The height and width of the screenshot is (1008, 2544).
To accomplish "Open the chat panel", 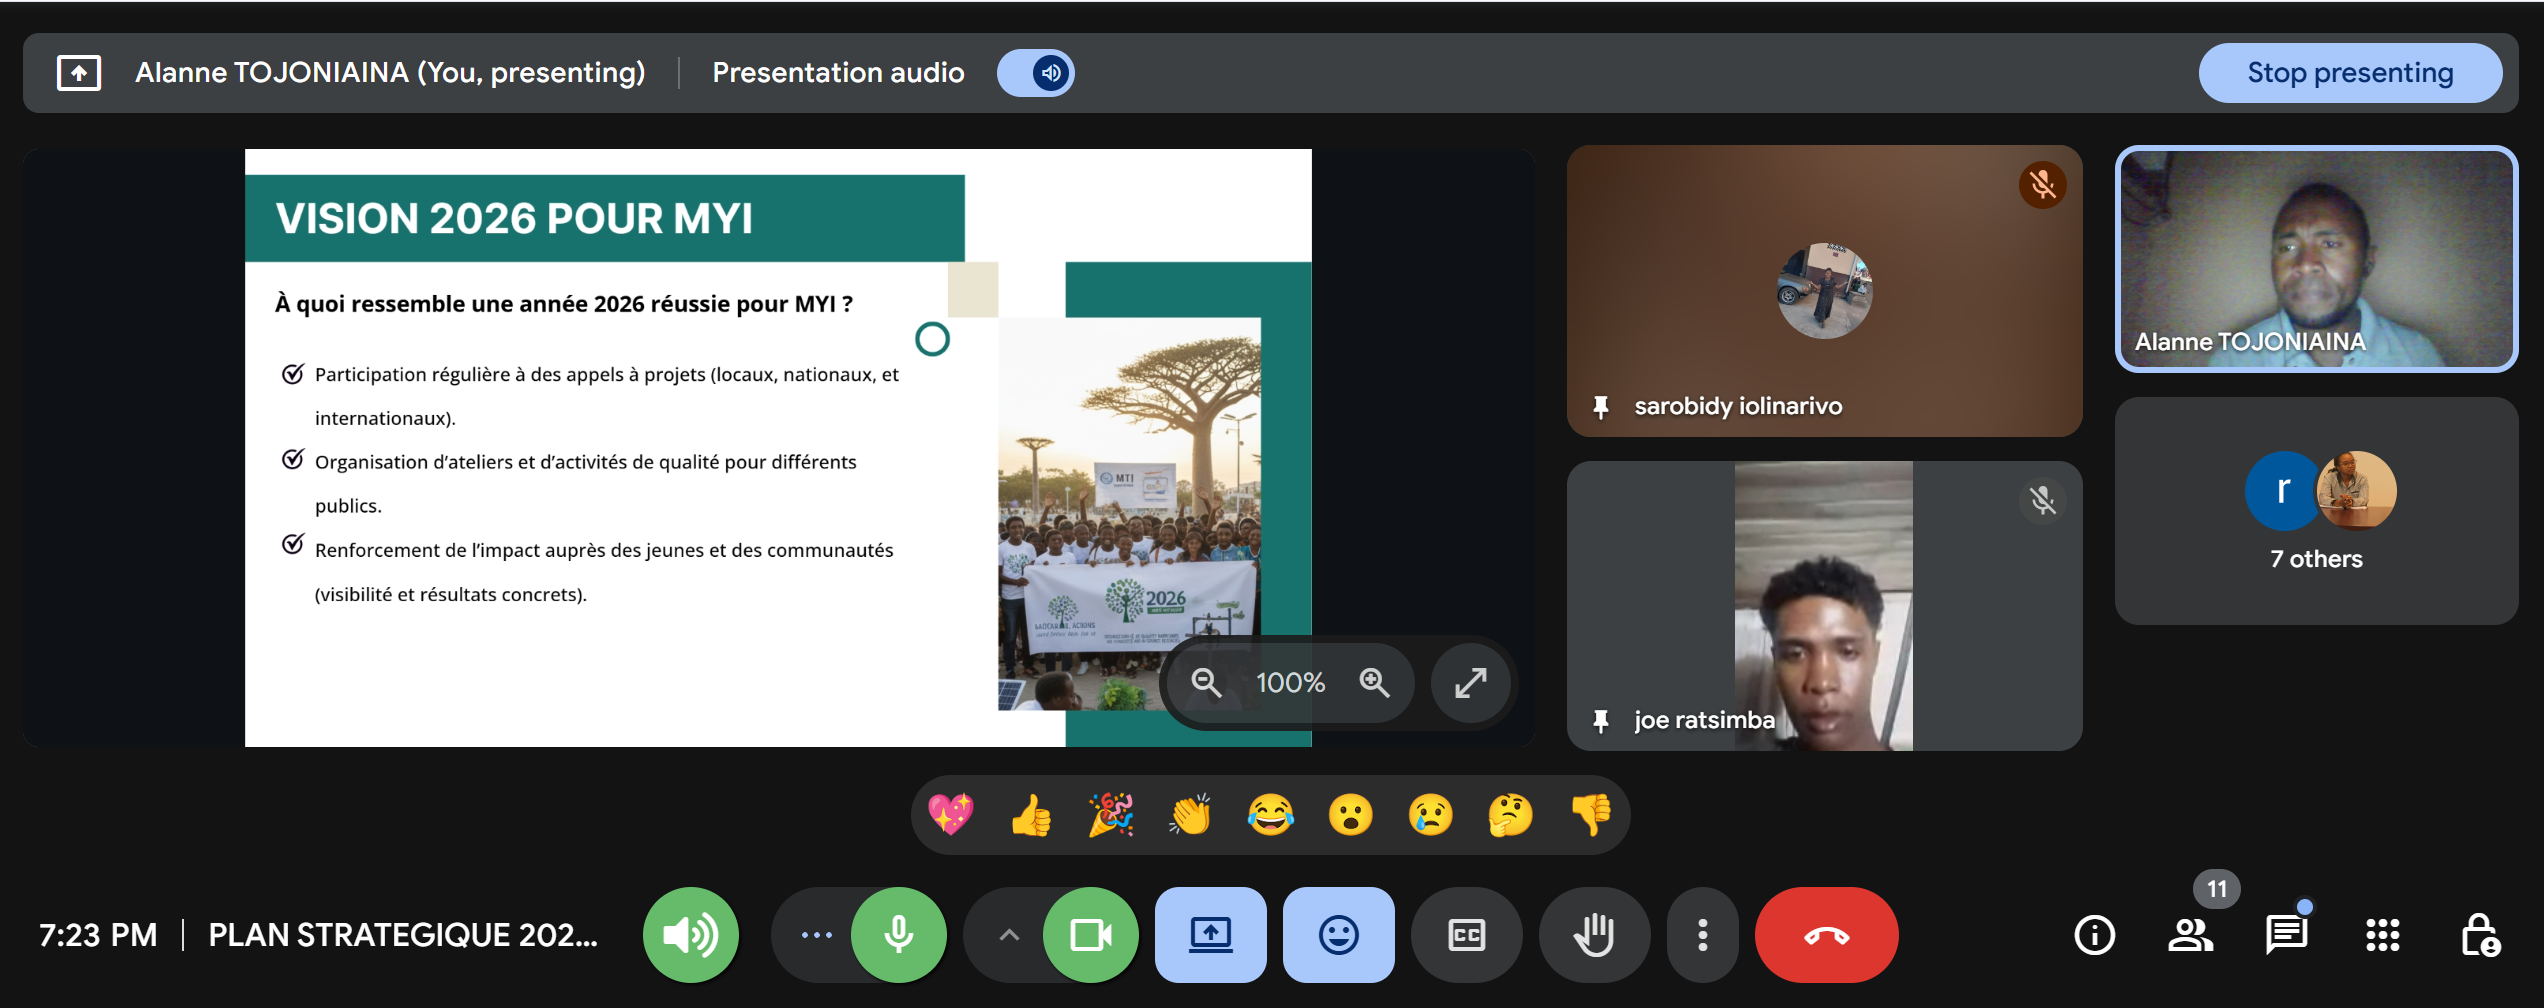I will 2286,935.
